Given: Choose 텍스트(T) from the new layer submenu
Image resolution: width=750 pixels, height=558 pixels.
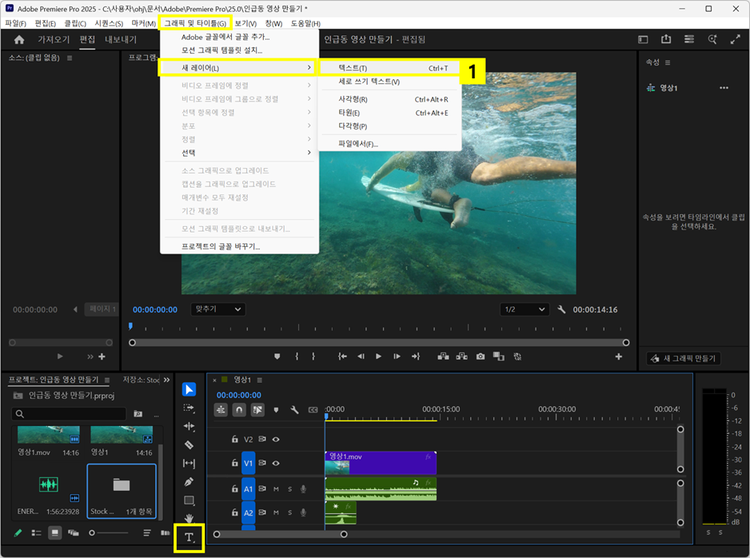Looking at the screenshot, I should tap(354, 68).
